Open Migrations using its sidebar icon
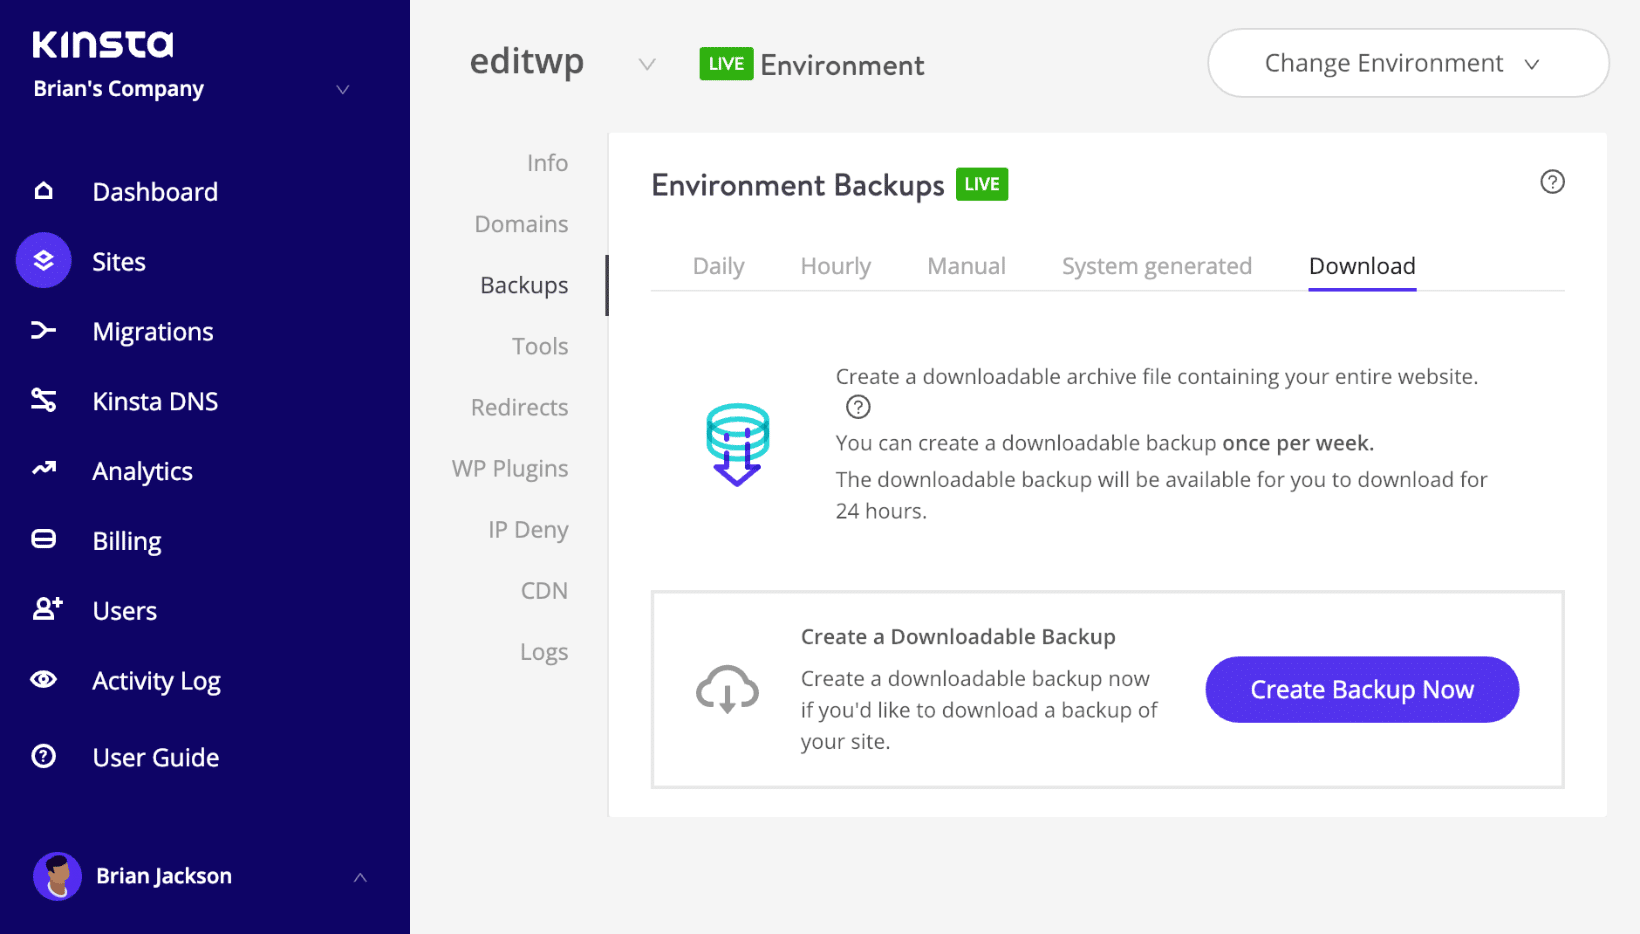This screenshot has width=1640, height=934. click(44, 331)
